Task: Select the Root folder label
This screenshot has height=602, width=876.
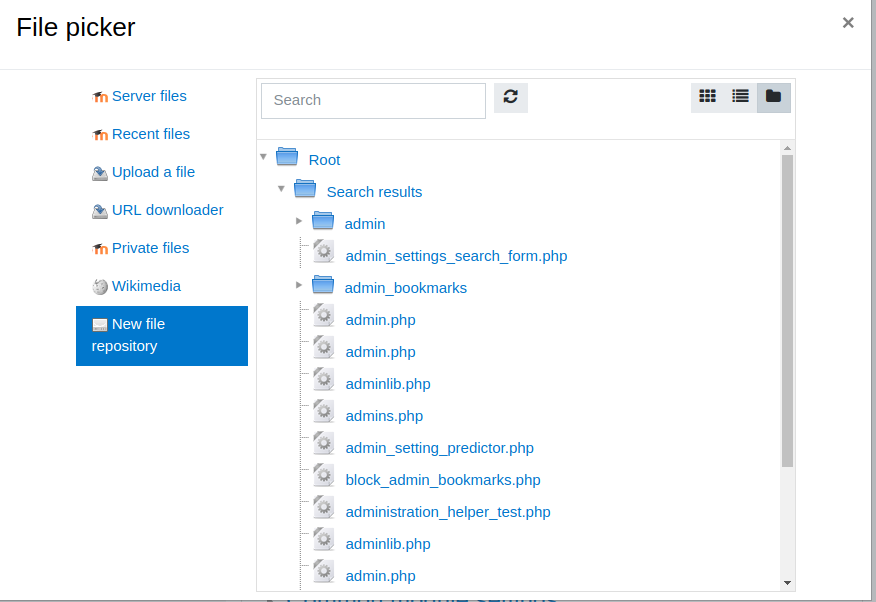Action: [x=324, y=160]
